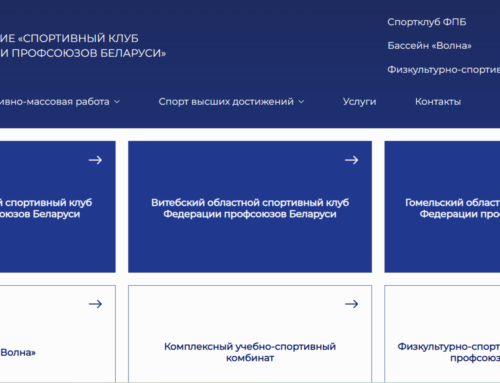
Task: Click the arrow on the «Волна» card
Action: tap(95, 304)
